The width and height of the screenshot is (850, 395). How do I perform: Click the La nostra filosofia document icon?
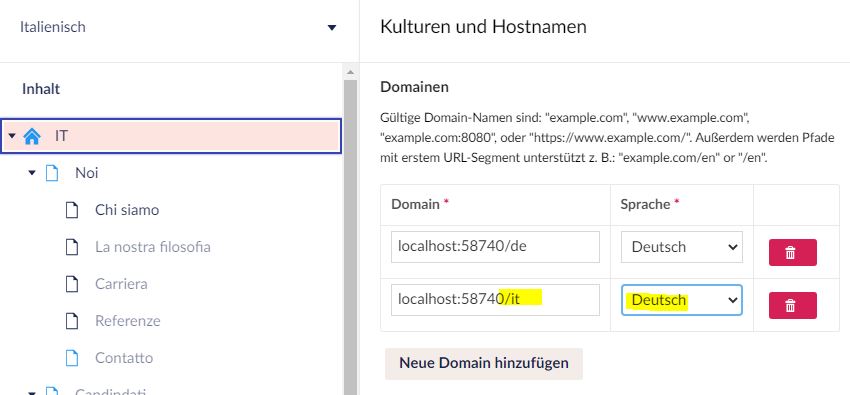click(x=72, y=247)
